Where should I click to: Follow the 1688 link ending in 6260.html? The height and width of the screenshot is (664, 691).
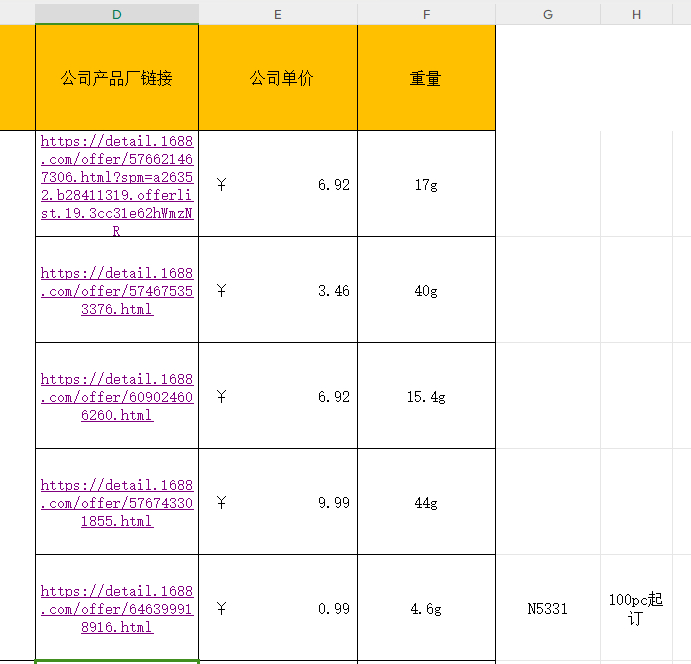[x=117, y=397]
